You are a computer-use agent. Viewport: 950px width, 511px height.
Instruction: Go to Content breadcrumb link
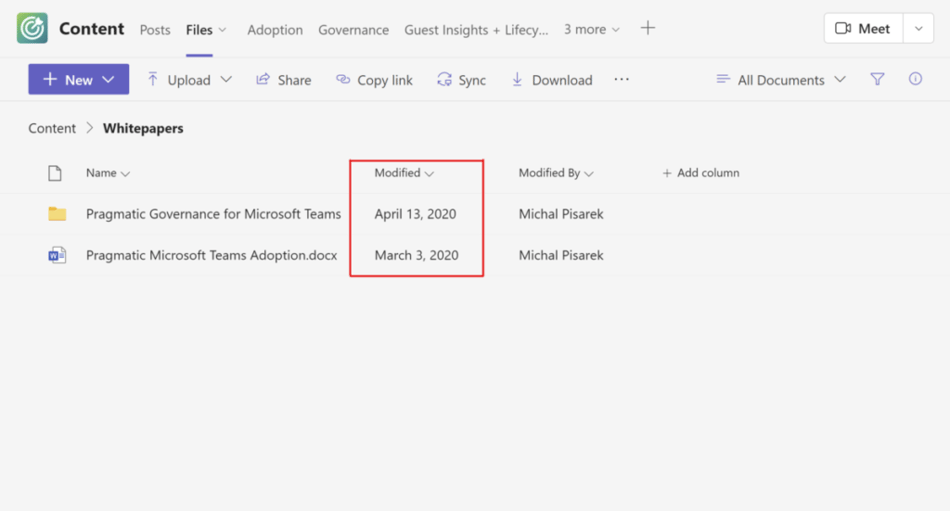click(52, 129)
